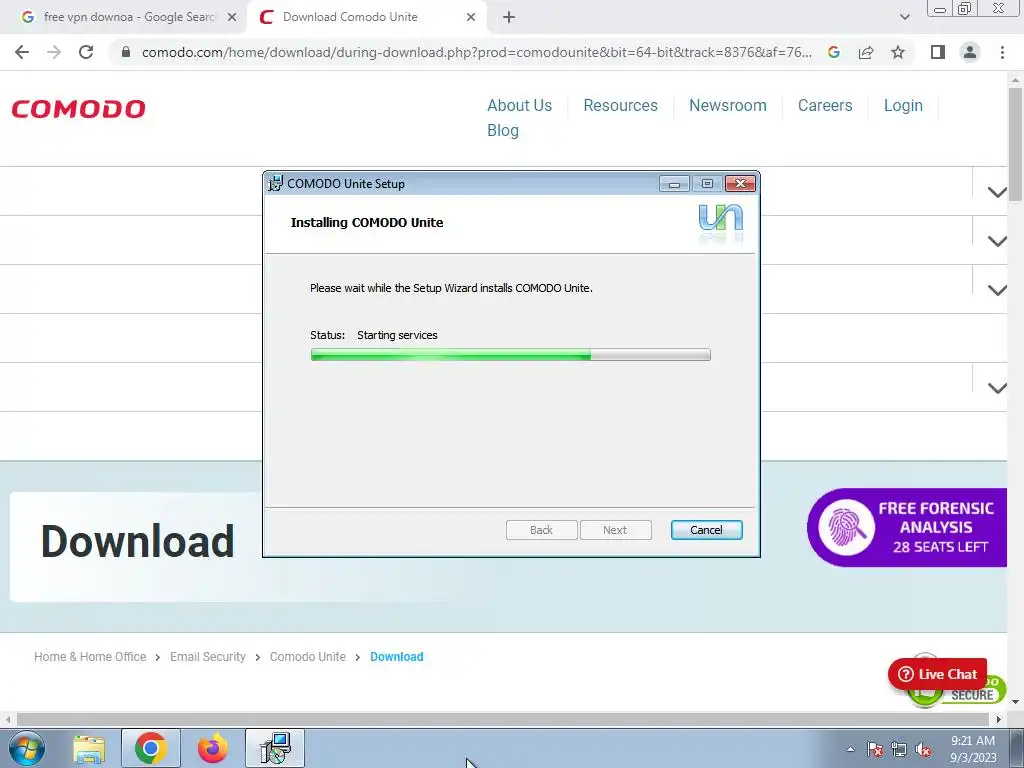Cancel the COMODO Unite installation
The image size is (1024, 768).
707,530
